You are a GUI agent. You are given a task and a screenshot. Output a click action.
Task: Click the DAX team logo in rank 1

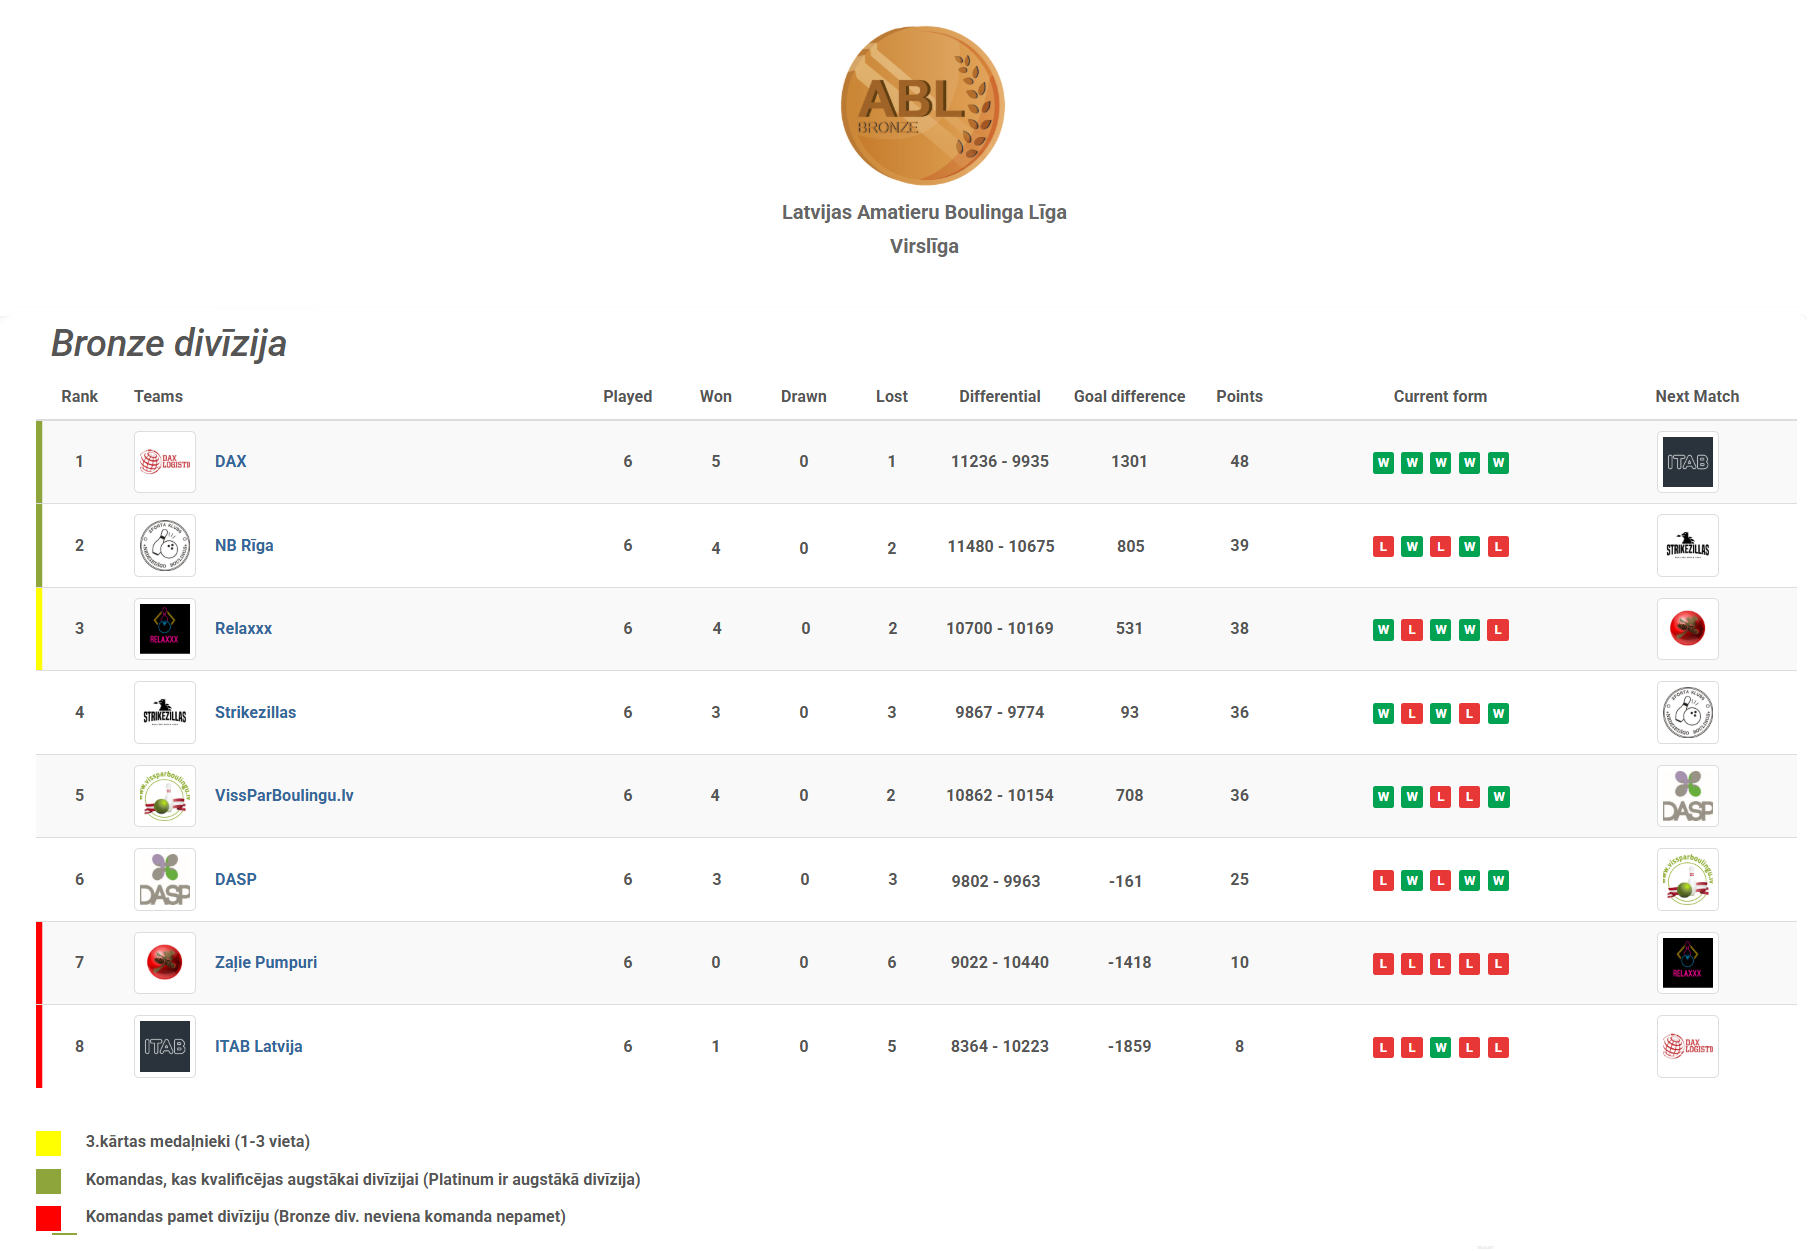165,462
